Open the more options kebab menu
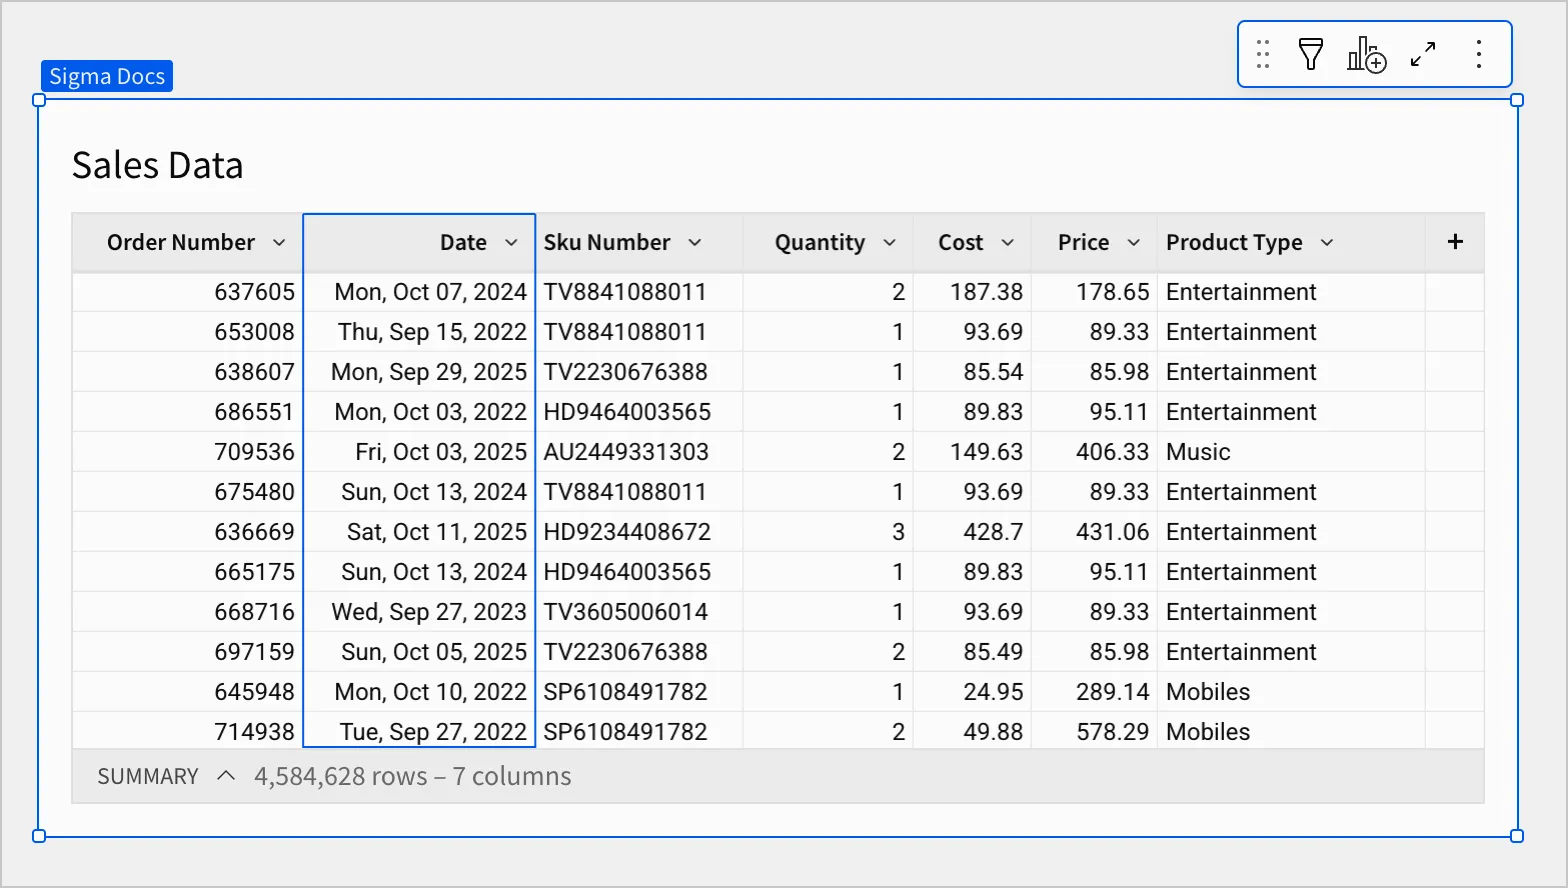Image resolution: width=1568 pixels, height=888 pixels. [1478, 54]
